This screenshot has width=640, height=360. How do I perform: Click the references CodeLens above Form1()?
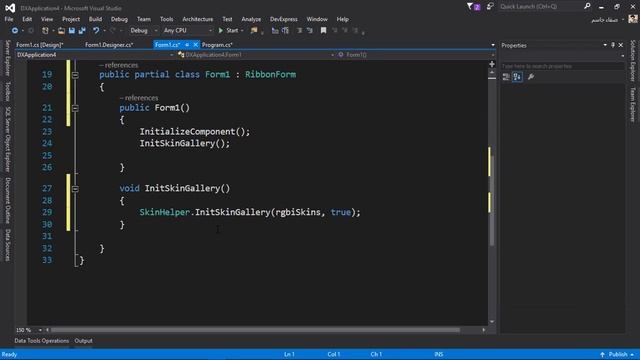point(139,98)
